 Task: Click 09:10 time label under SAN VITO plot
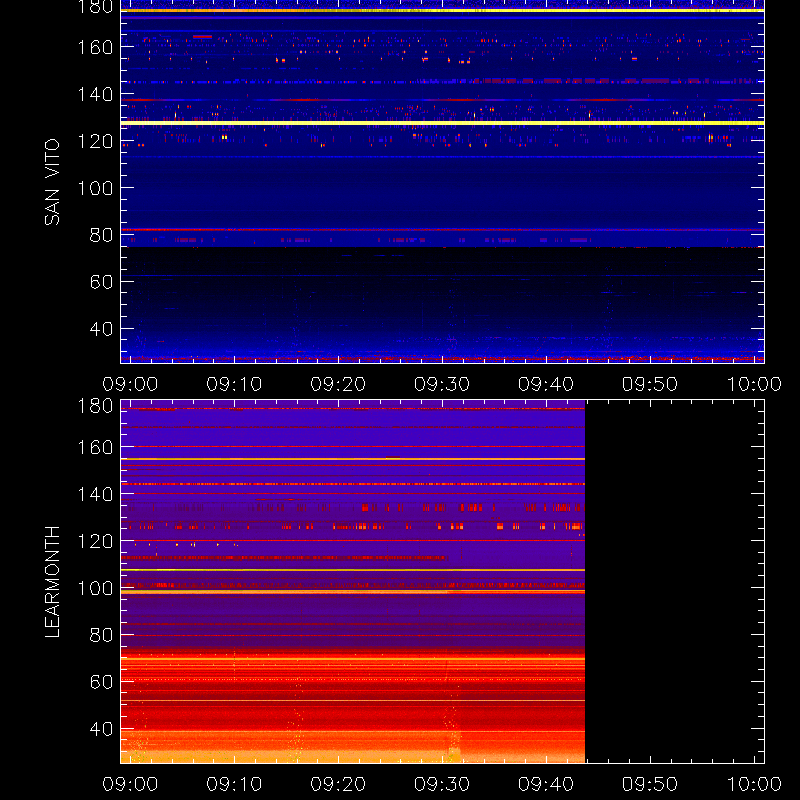coord(234,384)
